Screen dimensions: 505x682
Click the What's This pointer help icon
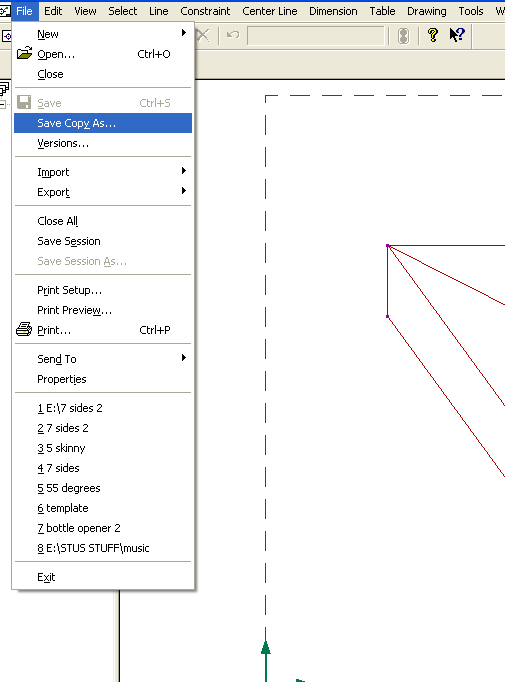point(457,35)
